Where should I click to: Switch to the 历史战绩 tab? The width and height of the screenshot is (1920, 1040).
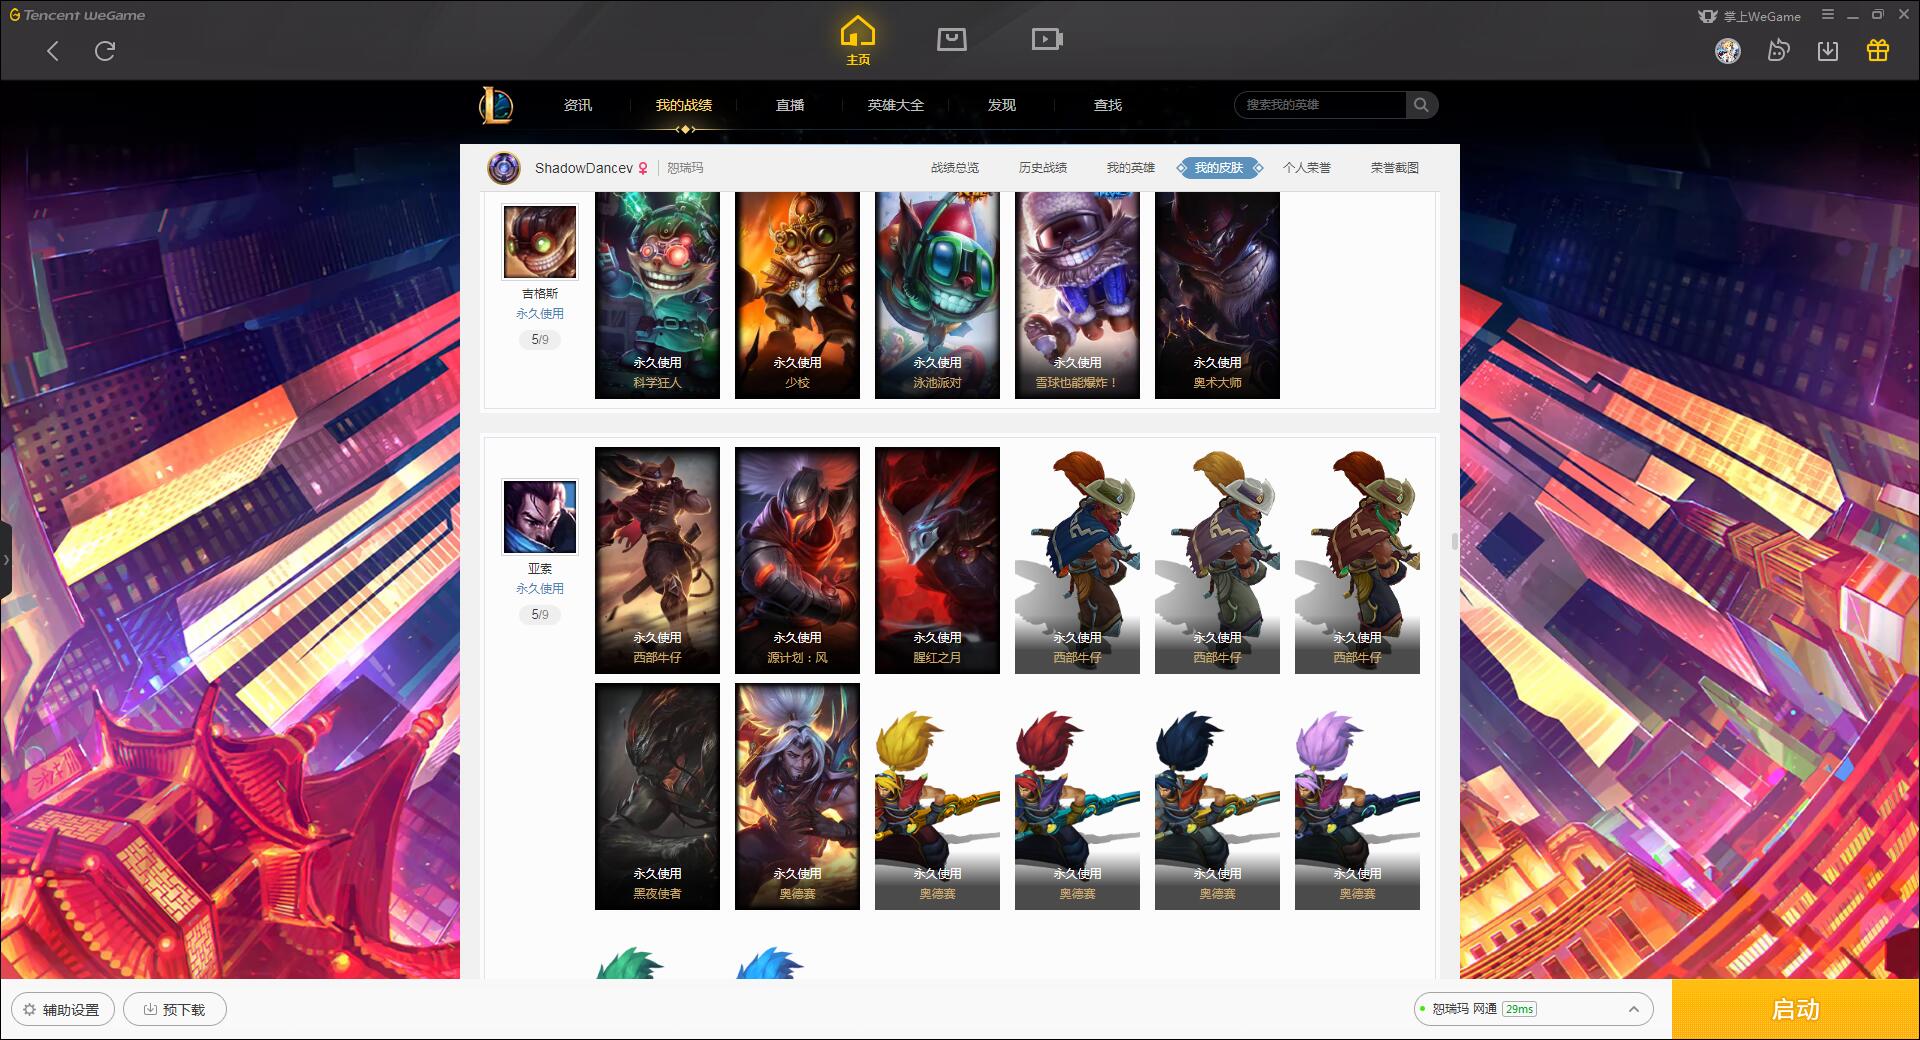(x=1043, y=168)
